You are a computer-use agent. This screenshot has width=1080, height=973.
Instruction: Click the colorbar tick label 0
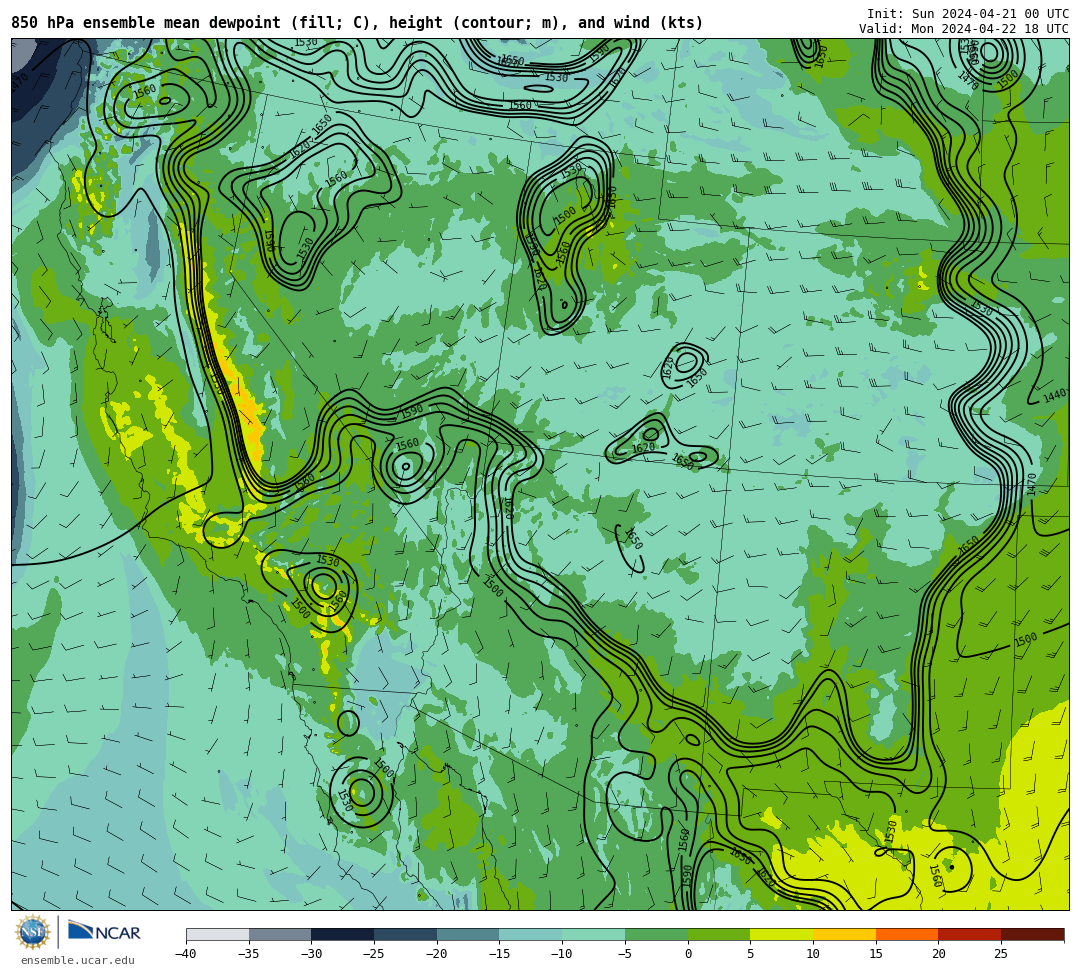point(688,954)
